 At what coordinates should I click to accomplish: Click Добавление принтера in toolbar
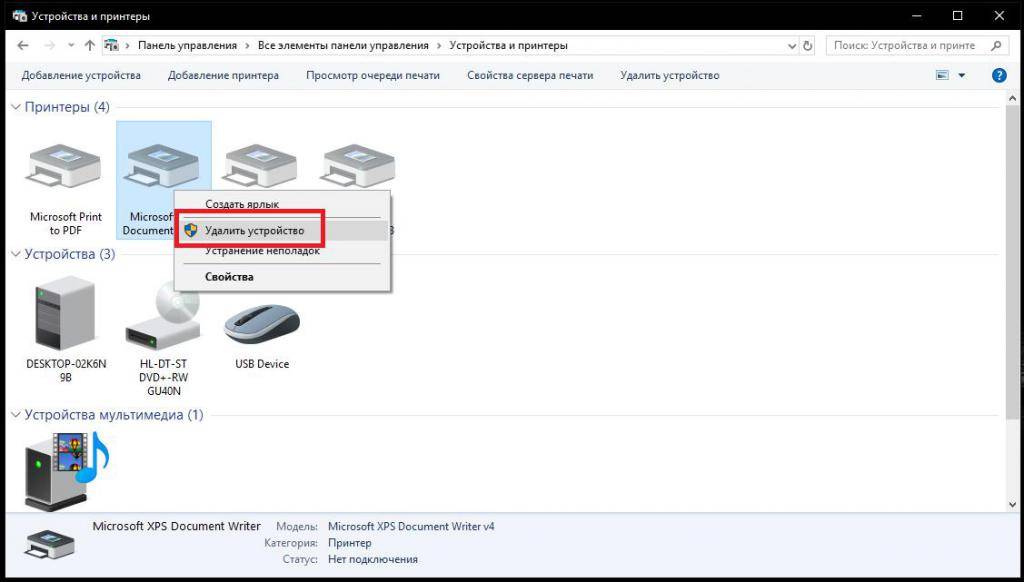point(223,75)
